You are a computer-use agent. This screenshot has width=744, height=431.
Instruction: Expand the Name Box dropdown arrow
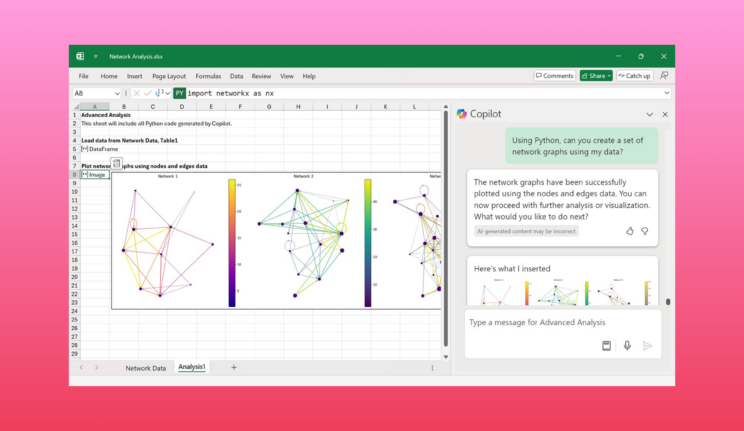click(x=117, y=94)
